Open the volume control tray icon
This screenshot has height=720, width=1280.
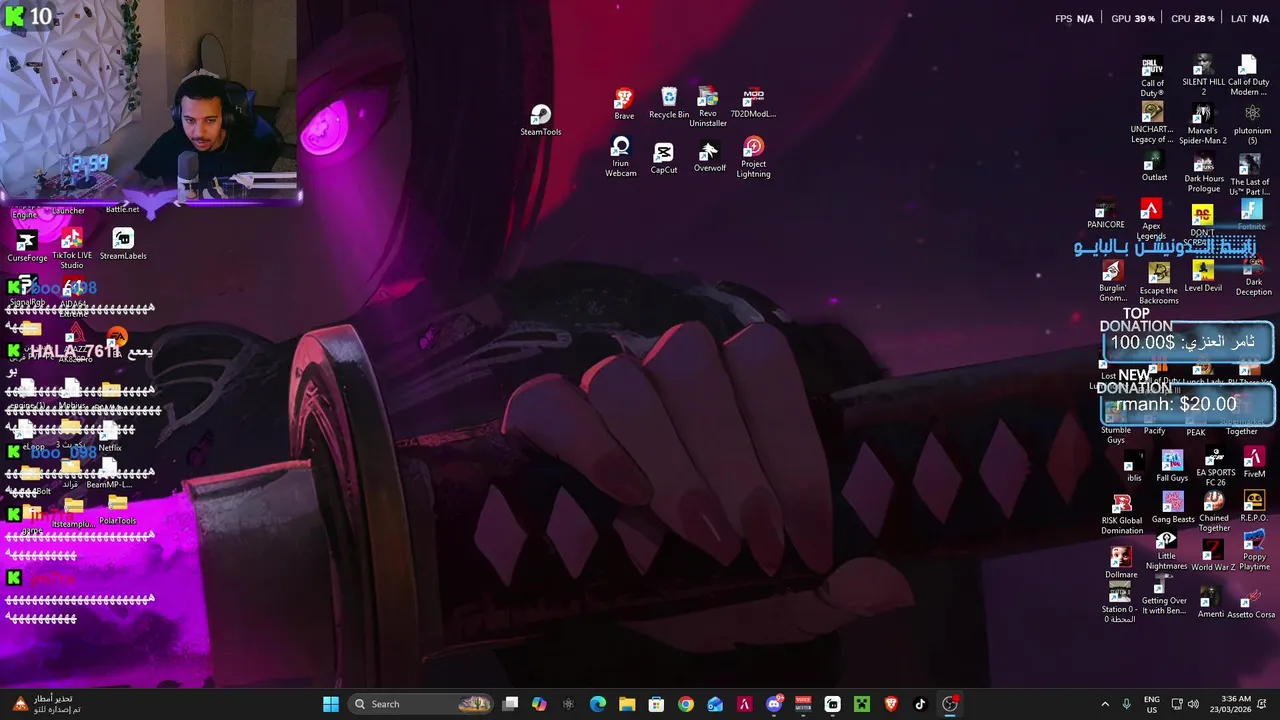(x=1194, y=704)
